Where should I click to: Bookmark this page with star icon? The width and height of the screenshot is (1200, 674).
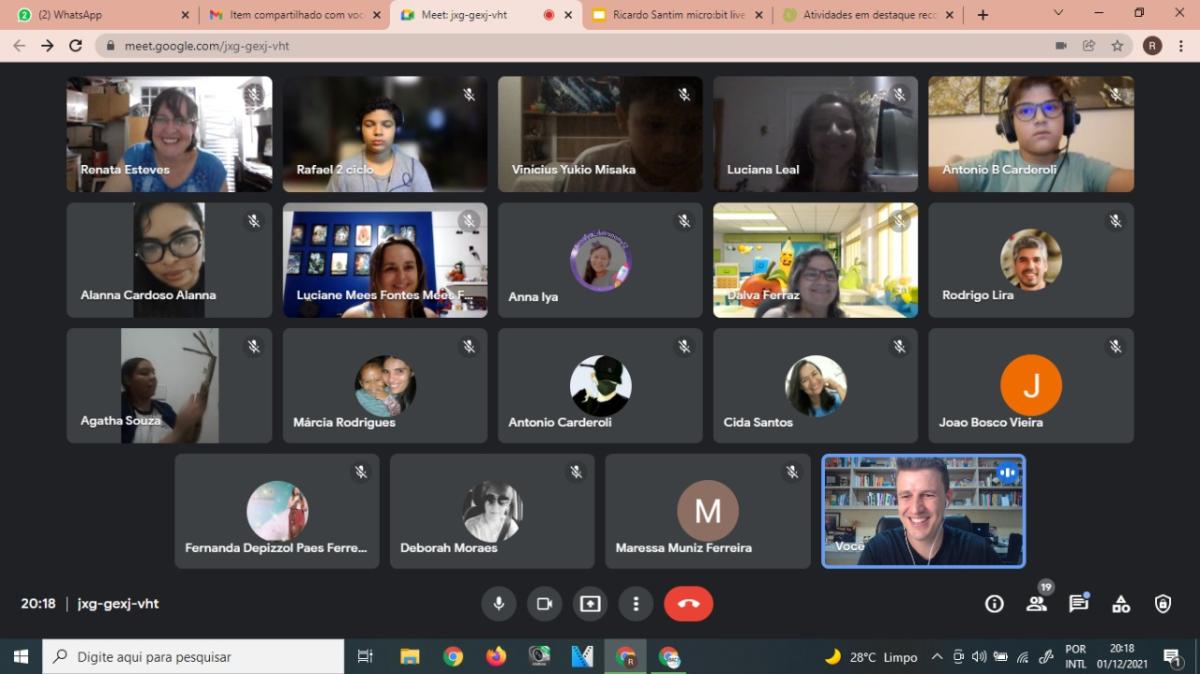point(1117,45)
